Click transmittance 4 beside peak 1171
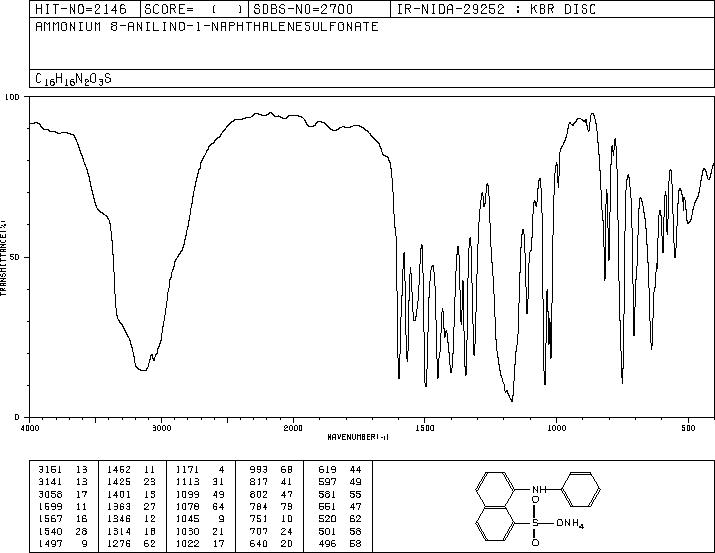 point(221,469)
